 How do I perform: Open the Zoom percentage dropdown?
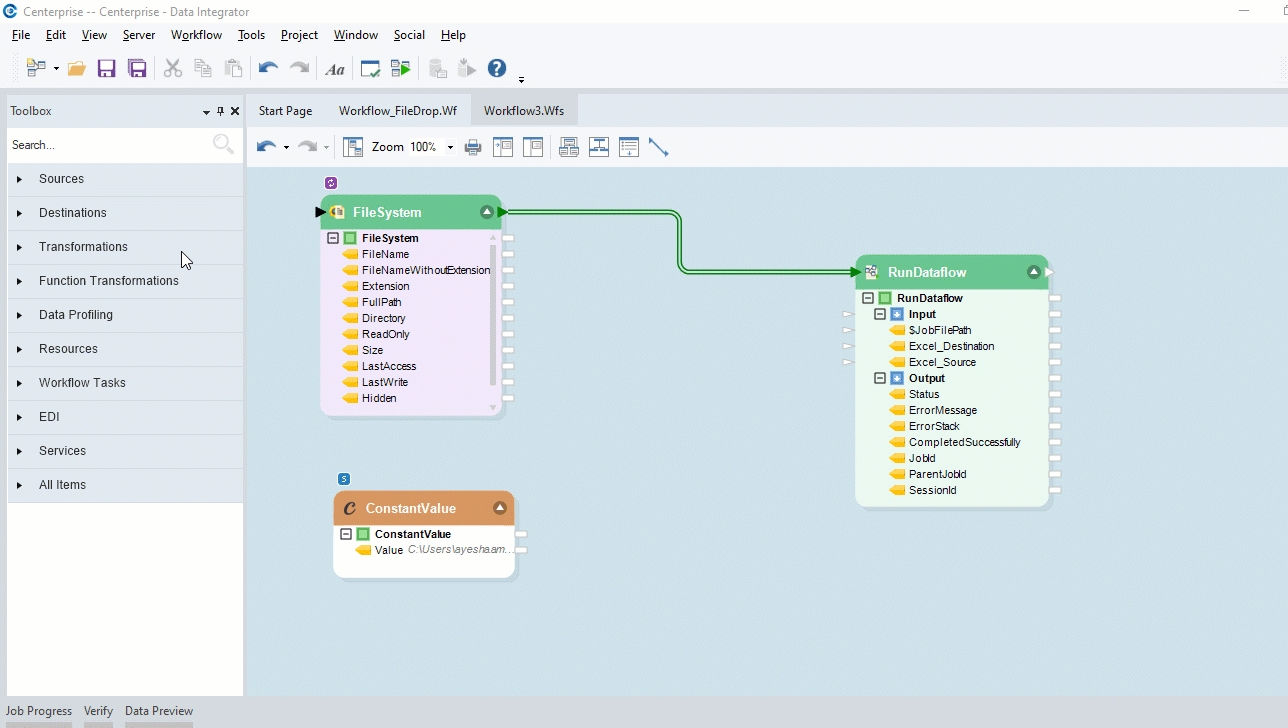pos(450,147)
